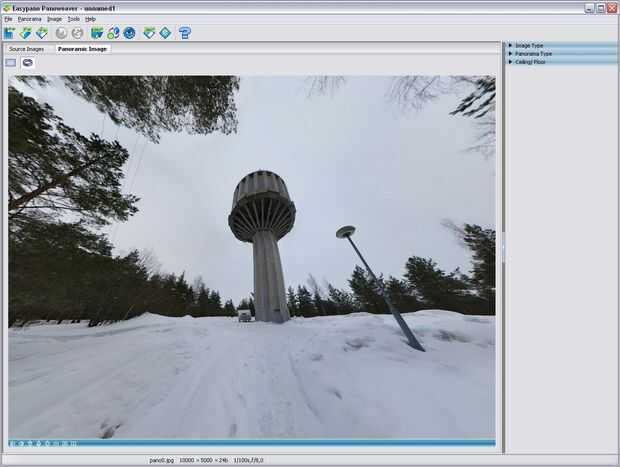Click the grayed-out Undo toolbar icon
Image resolution: width=620 pixels, height=467 pixels.
pyautogui.click(x=61, y=33)
